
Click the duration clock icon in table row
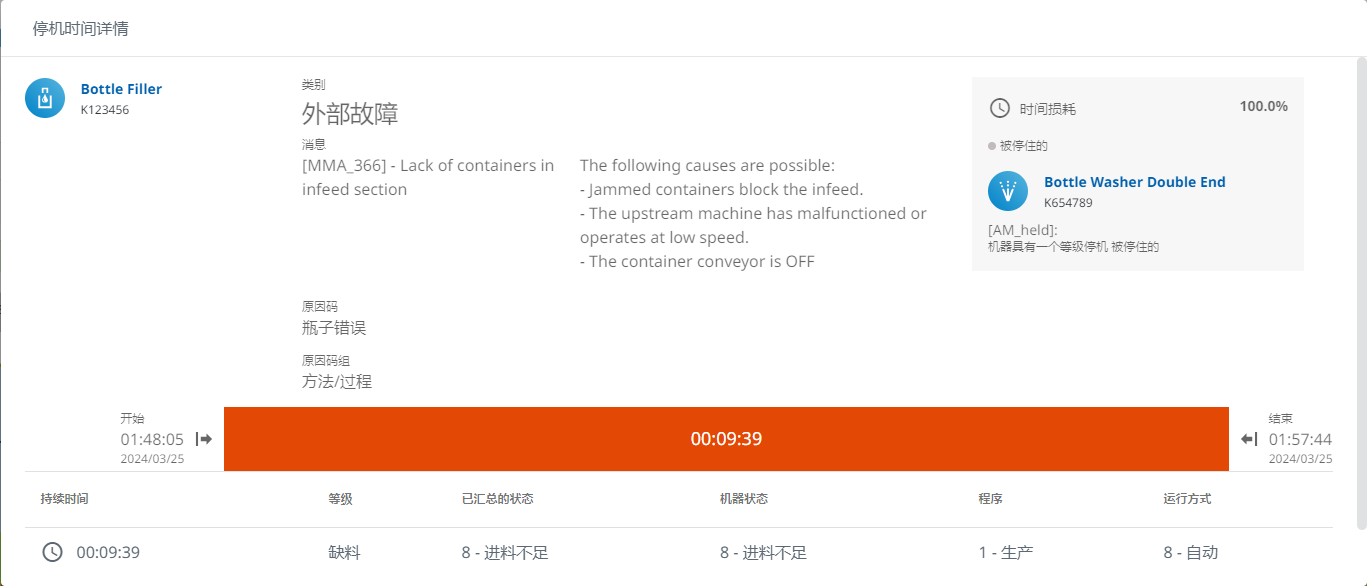52,552
